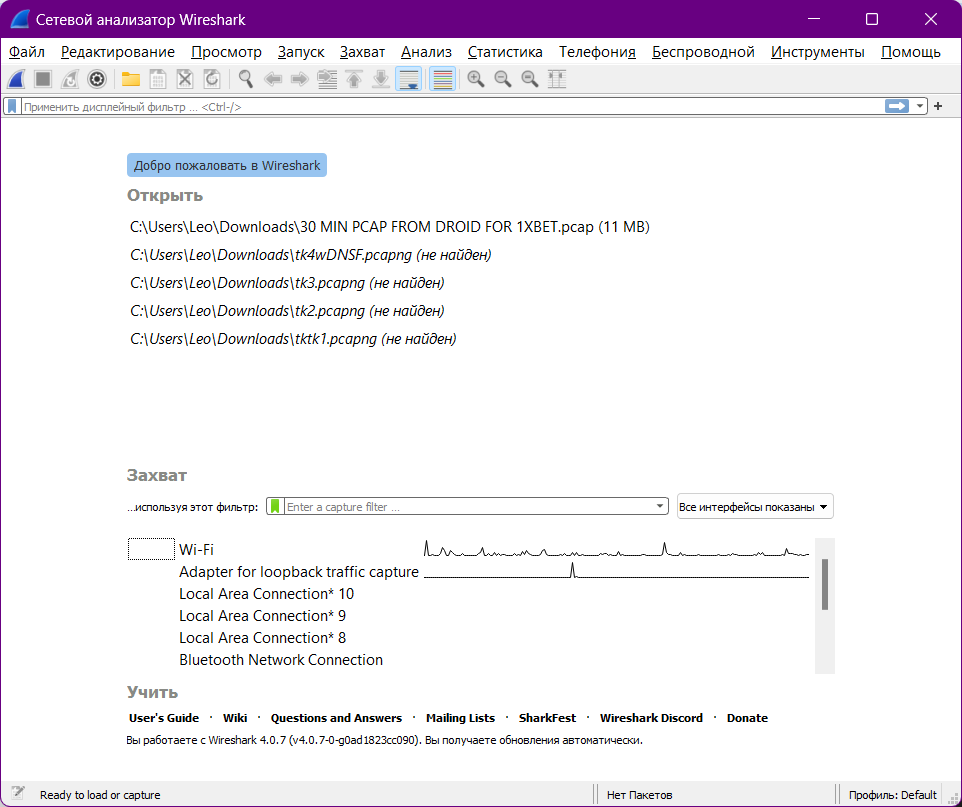Open expert info icon in status bar
The width and height of the screenshot is (962, 807).
pos(18,794)
